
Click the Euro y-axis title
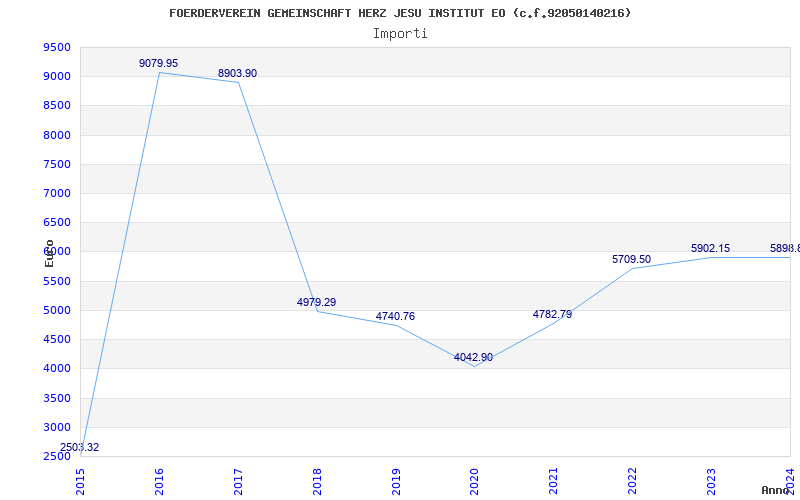pos(49,253)
